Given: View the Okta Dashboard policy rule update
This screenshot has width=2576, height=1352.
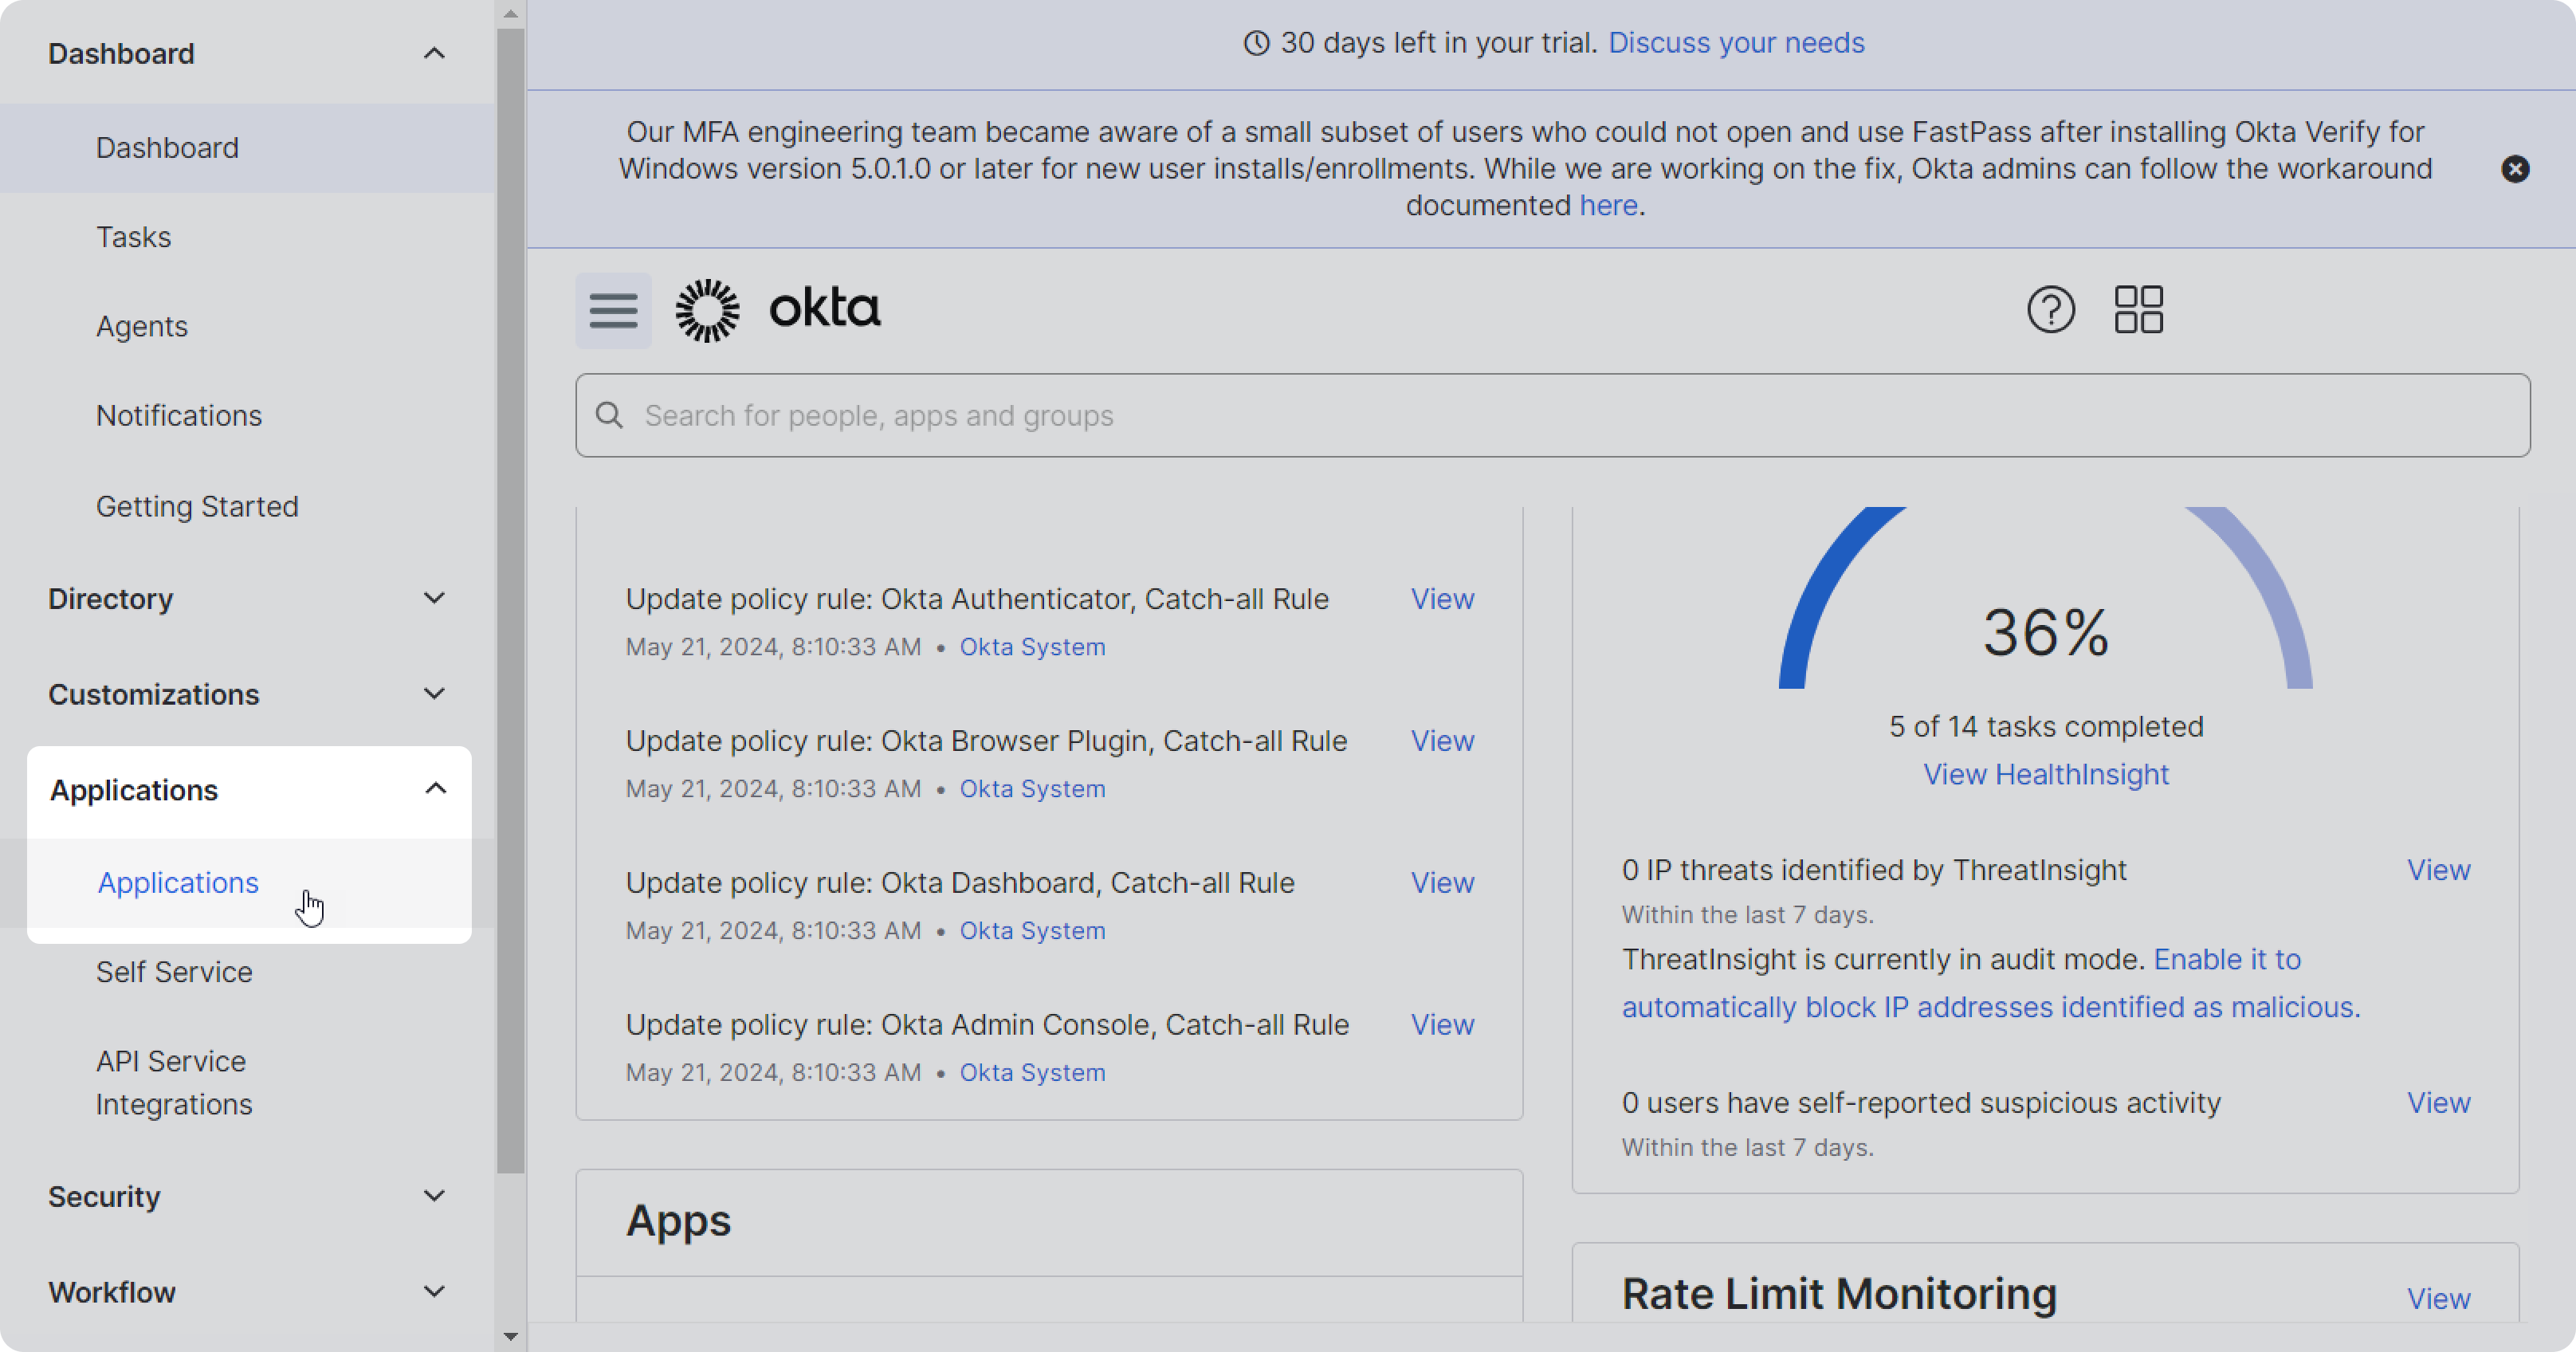Looking at the screenshot, I should [1442, 883].
